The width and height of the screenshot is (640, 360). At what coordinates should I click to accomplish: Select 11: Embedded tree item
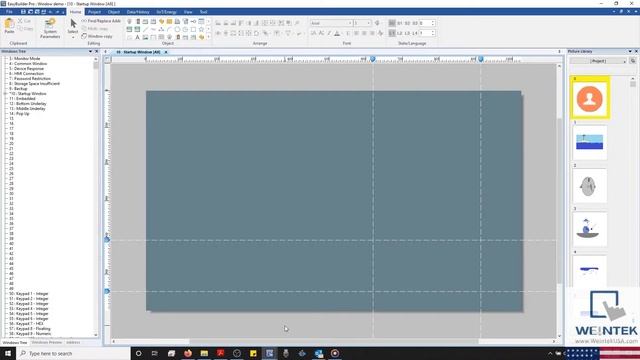click(x=22, y=99)
